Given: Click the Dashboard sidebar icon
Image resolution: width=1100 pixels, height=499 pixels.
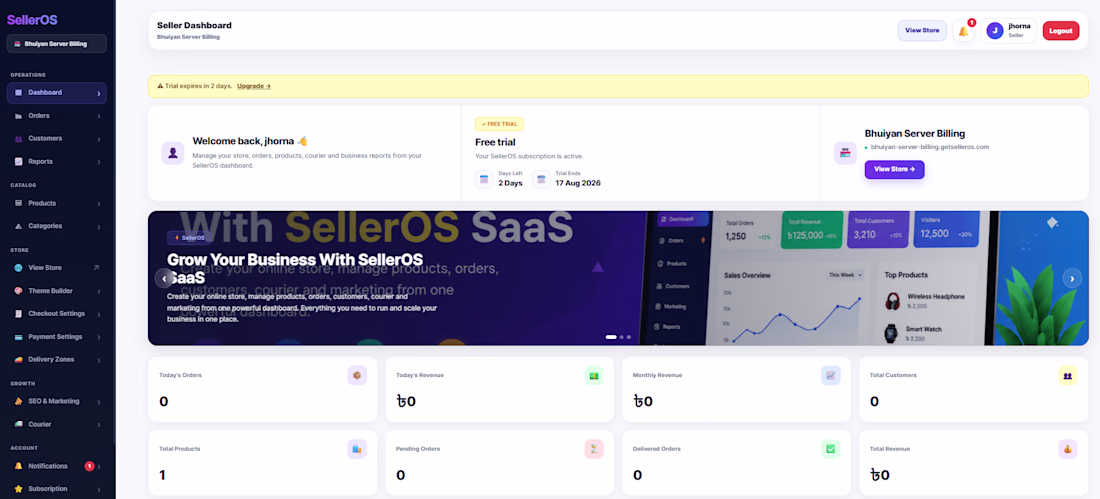Looking at the screenshot, I should tap(18, 93).
